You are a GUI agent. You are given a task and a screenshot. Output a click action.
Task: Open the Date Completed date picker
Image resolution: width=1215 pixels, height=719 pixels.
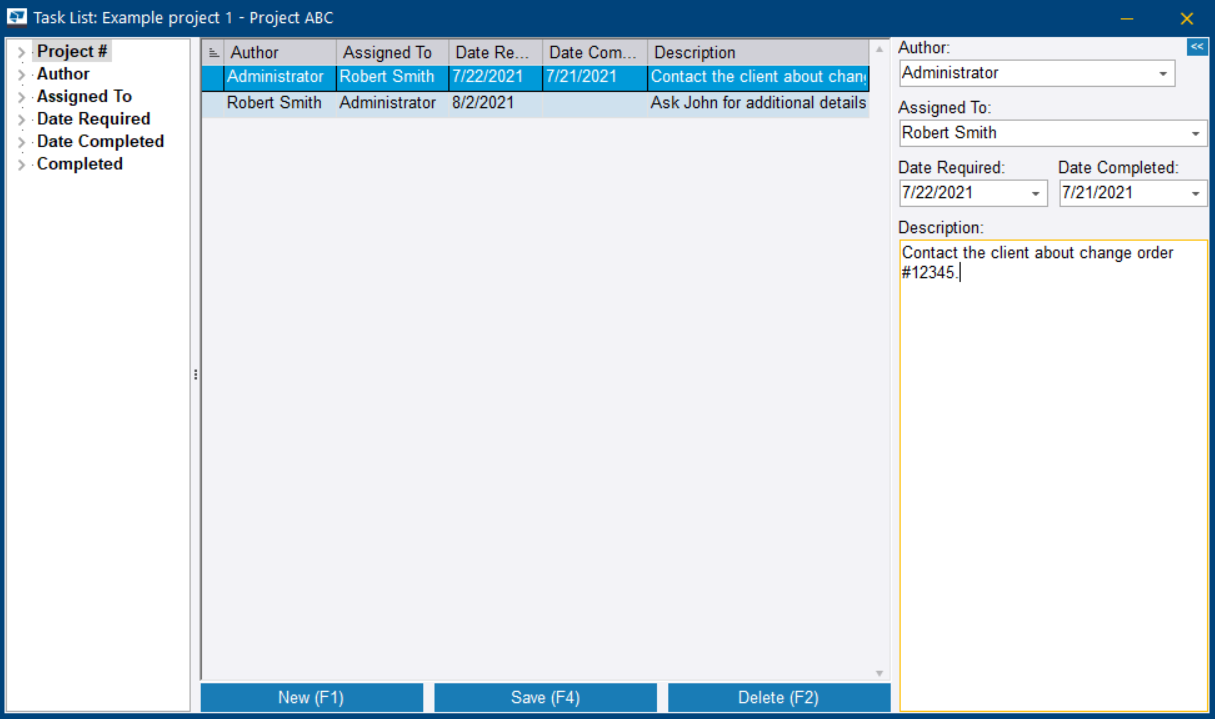pos(1196,192)
